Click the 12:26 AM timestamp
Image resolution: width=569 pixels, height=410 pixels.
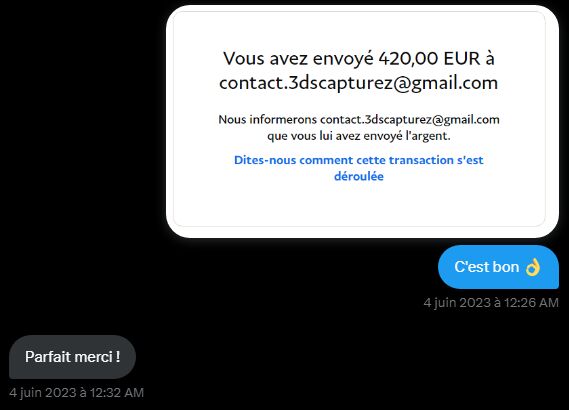click(531, 303)
